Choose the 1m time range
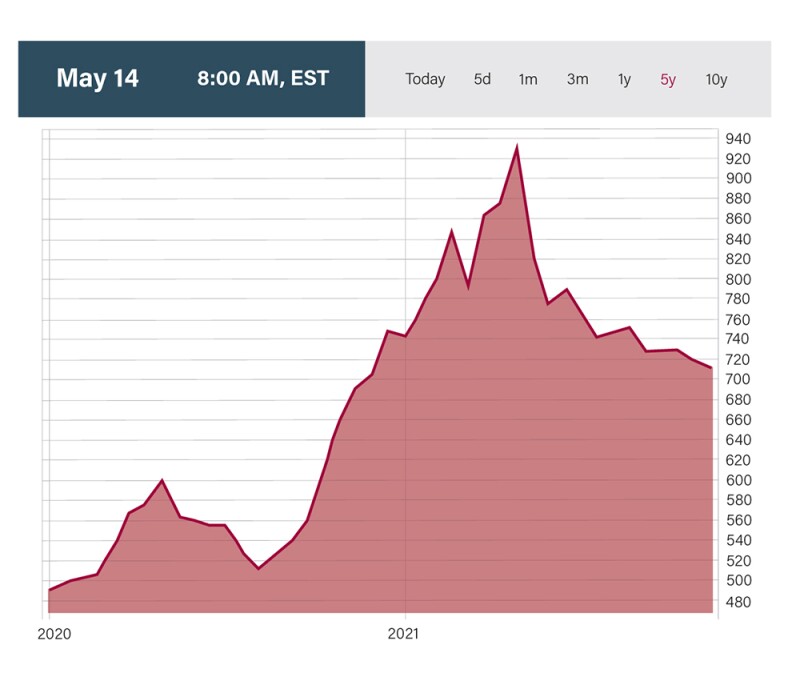Image resolution: width=800 pixels, height=677 pixels. [x=528, y=80]
